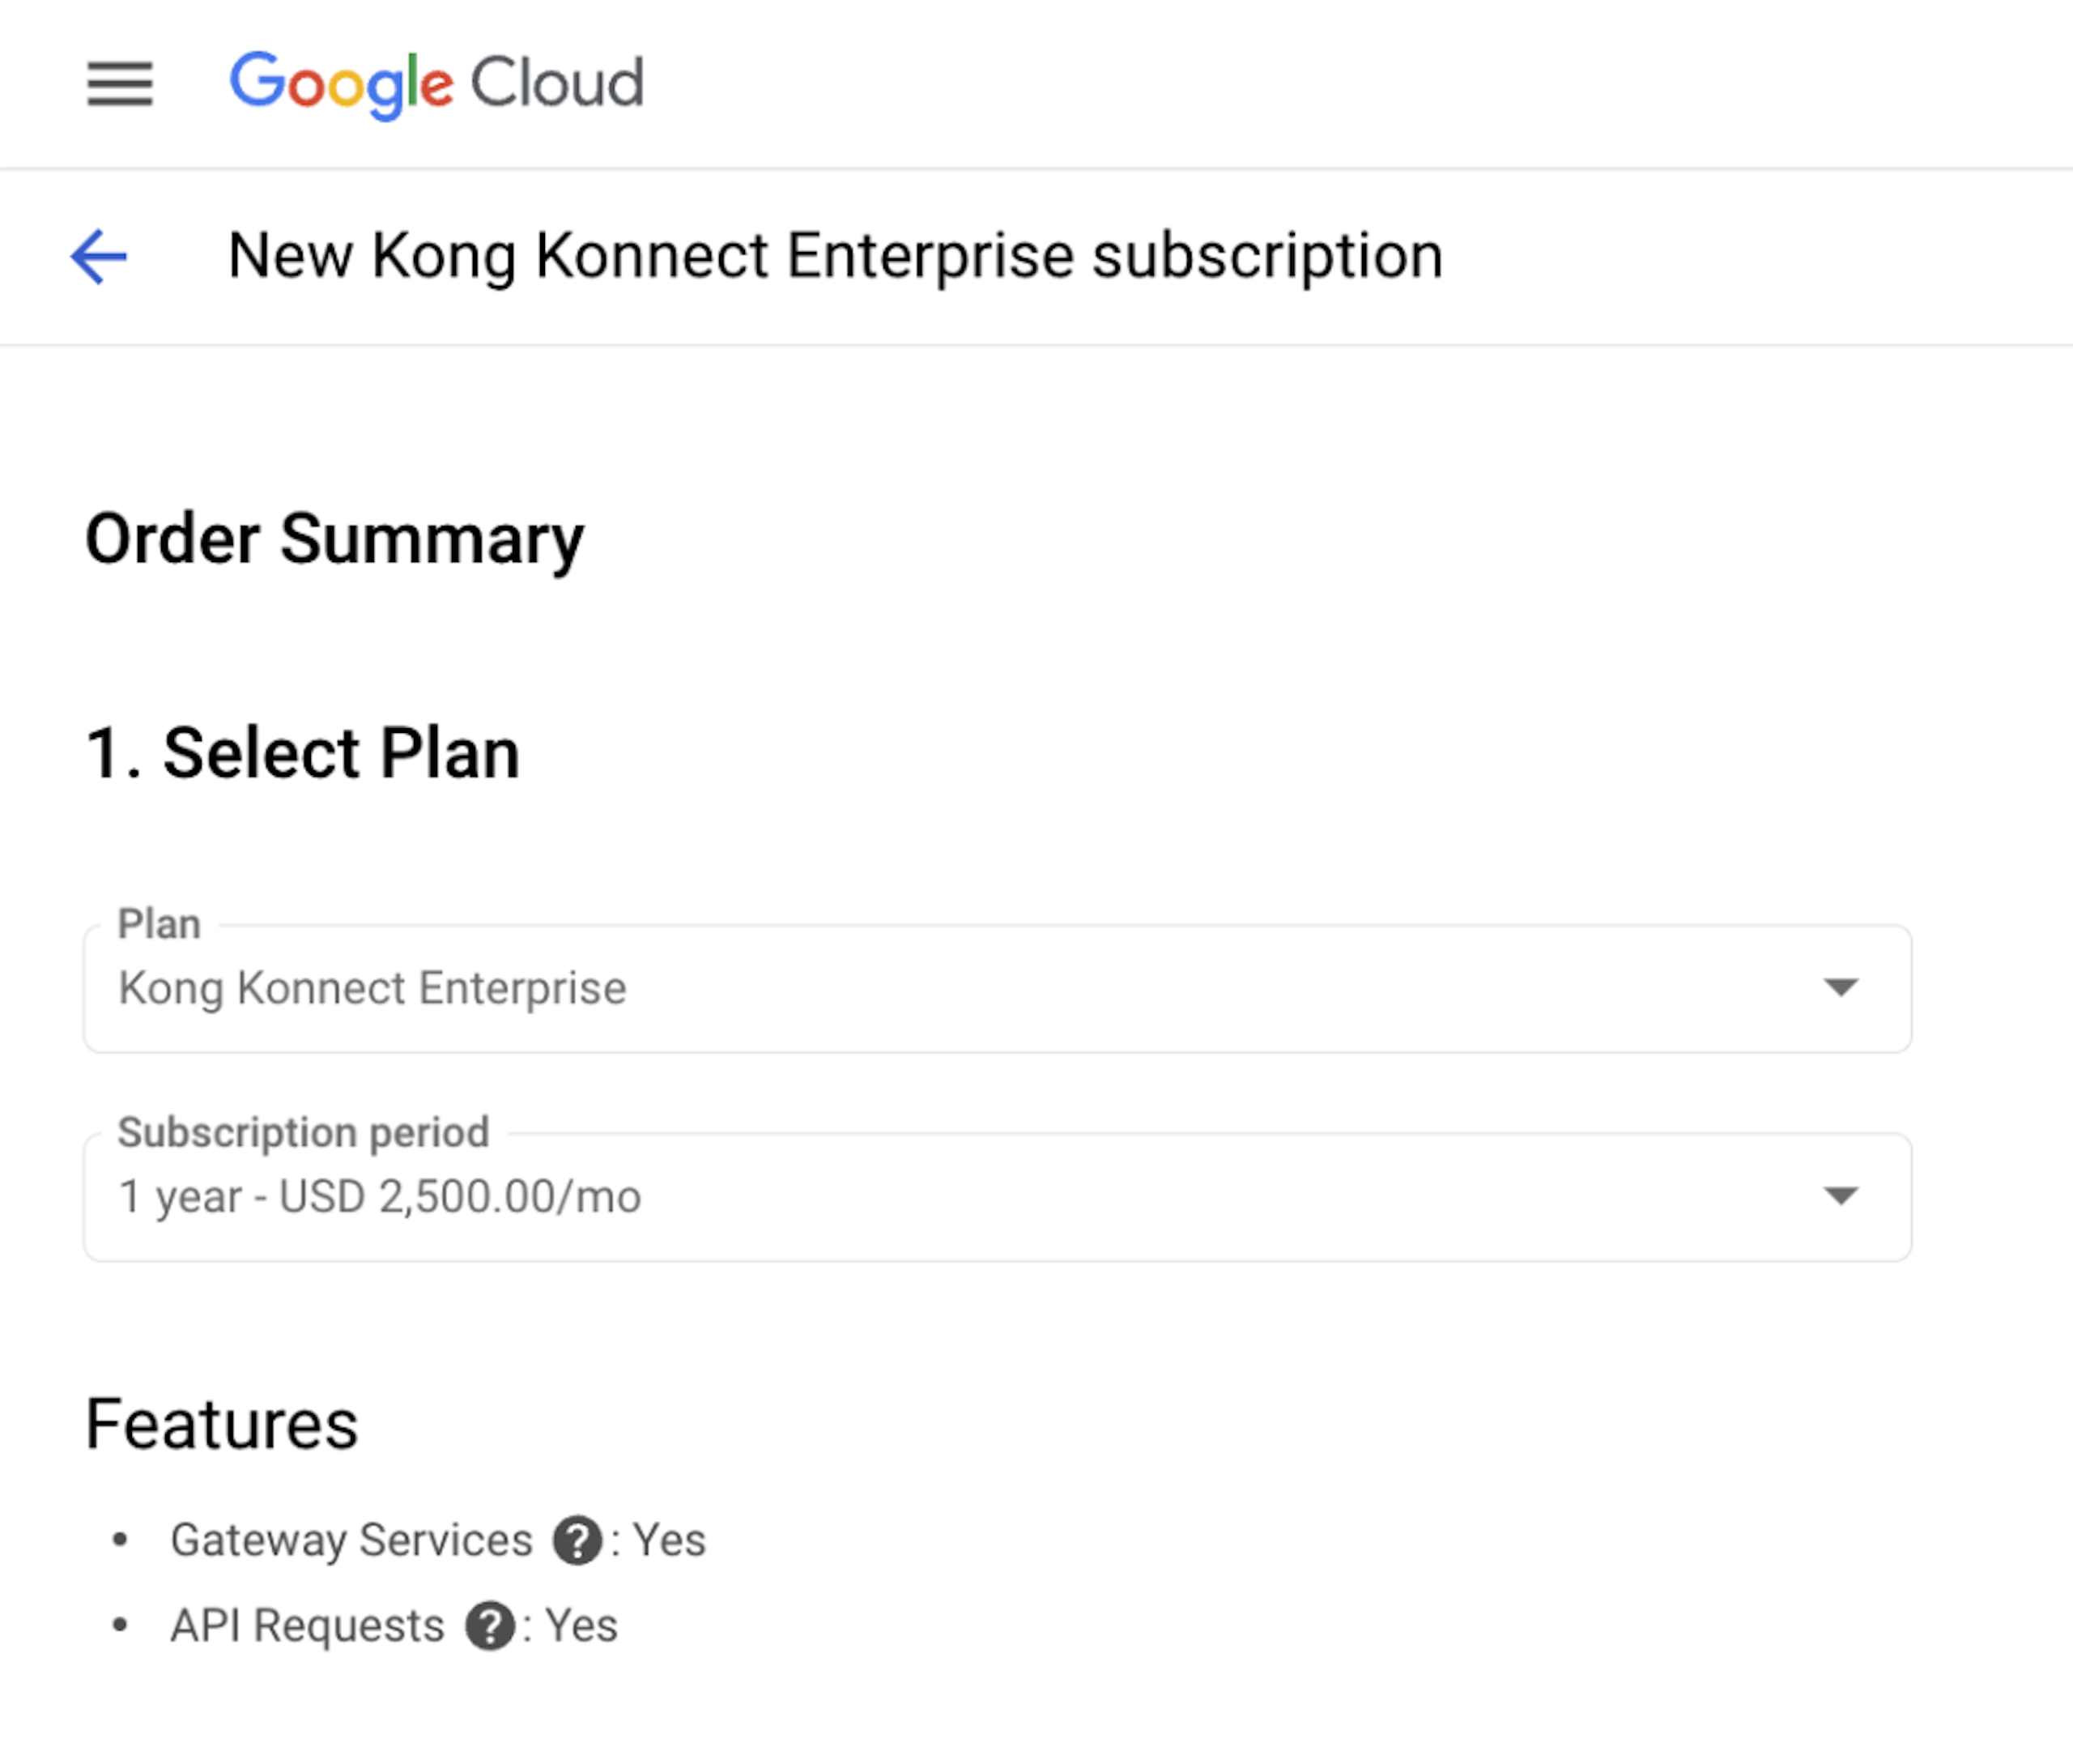Show help for API Requests

point(490,1625)
